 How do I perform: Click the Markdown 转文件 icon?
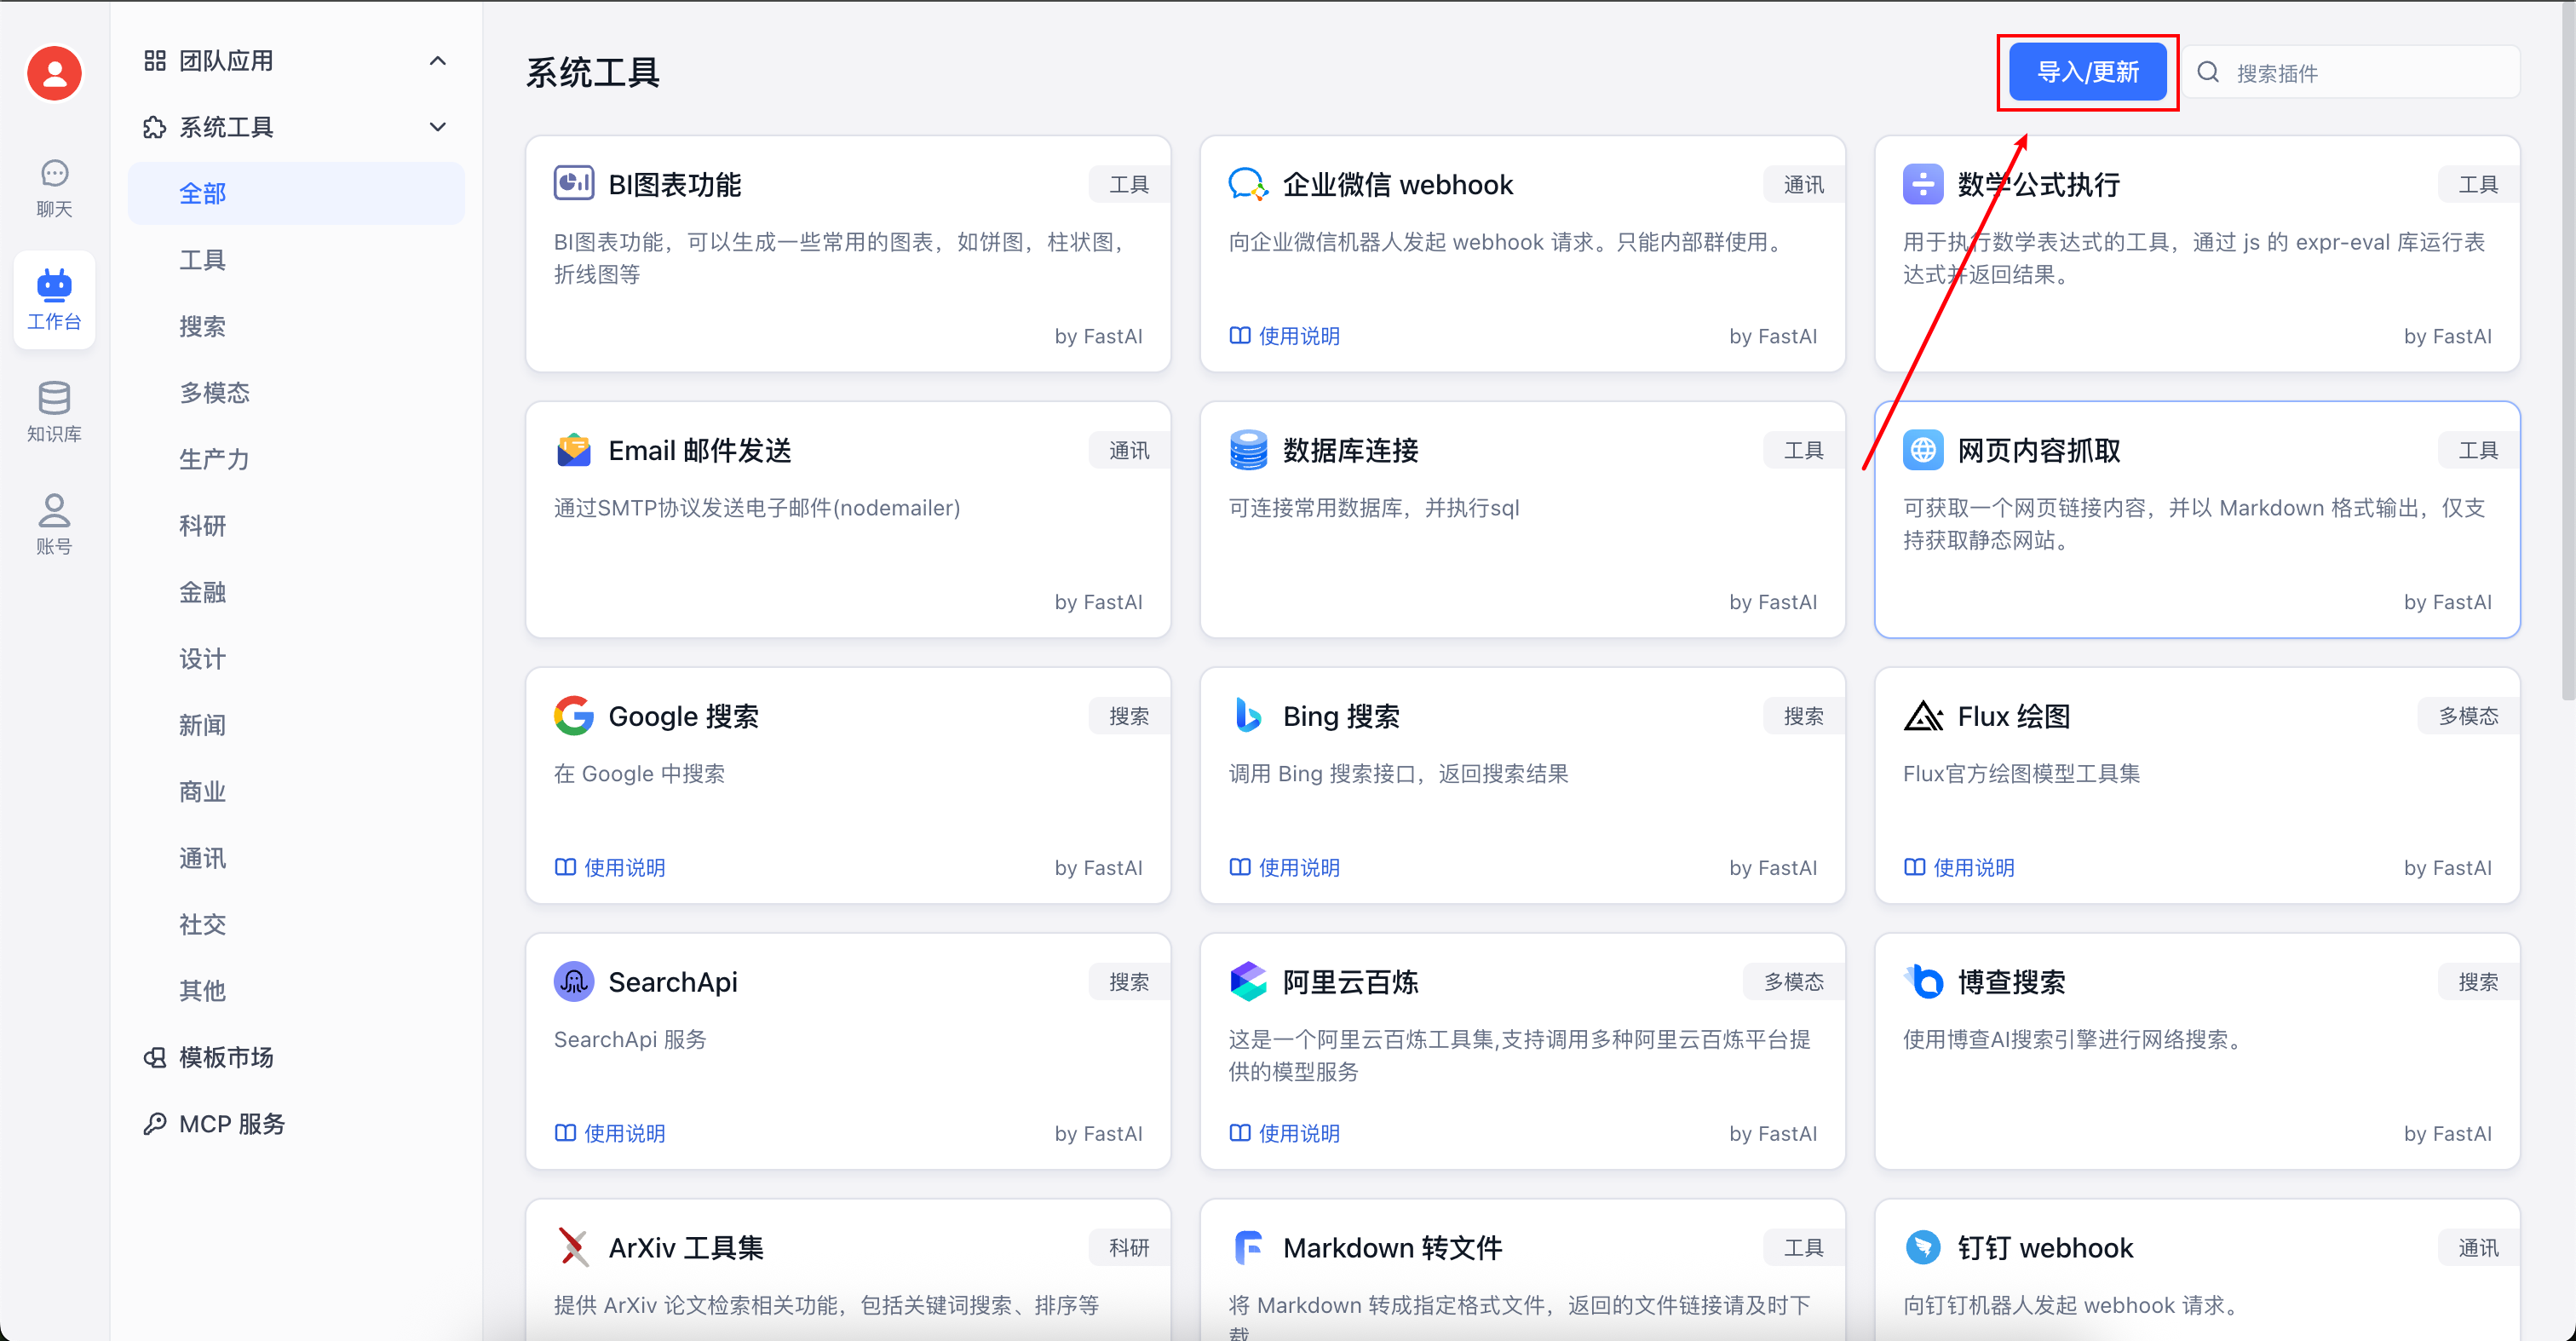coord(1248,1247)
